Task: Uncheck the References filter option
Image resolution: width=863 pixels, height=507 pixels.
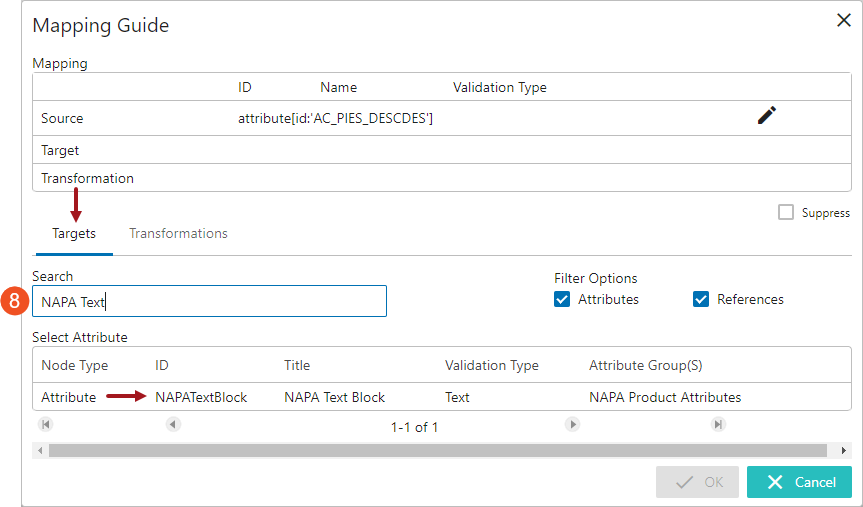Action: tap(701, 299)
